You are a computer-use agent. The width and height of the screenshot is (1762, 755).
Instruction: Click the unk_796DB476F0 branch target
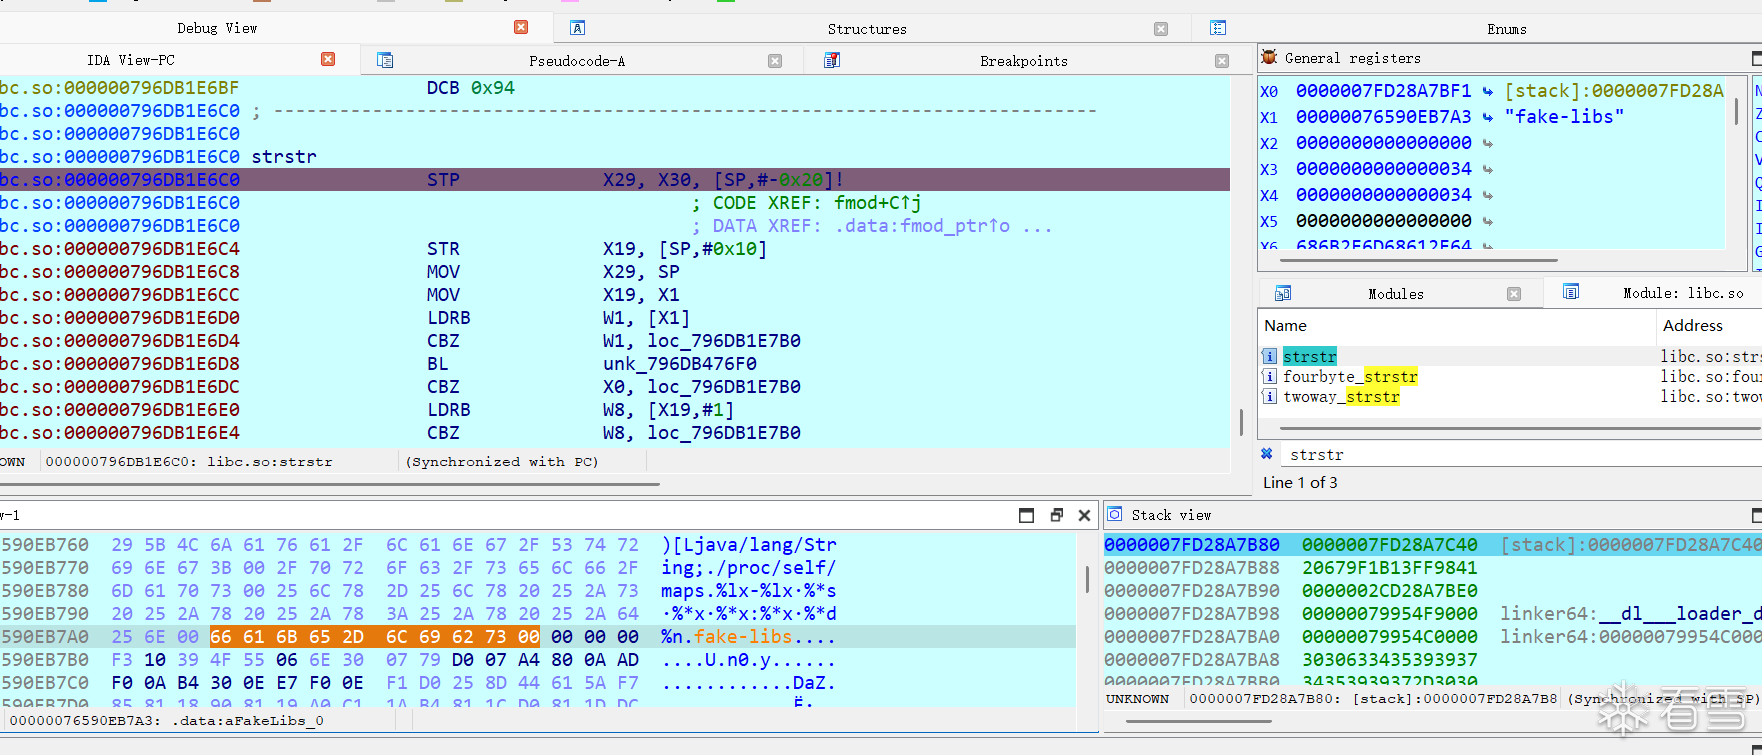coord(680,364)
